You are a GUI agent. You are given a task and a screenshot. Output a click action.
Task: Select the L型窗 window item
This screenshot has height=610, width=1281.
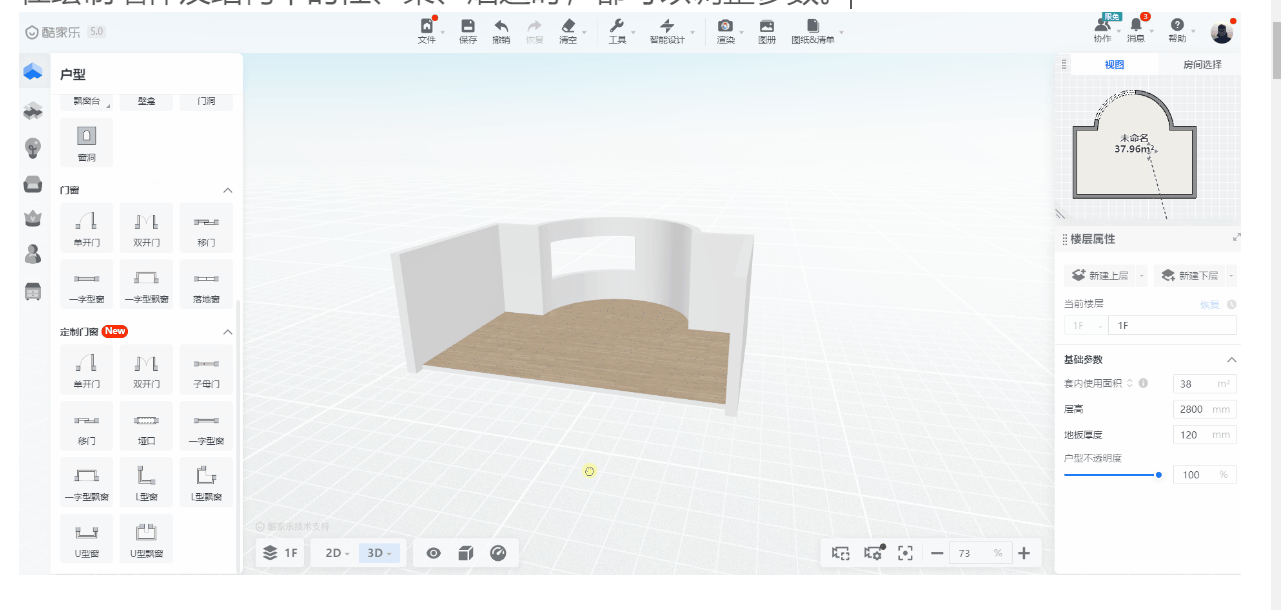click(x=146, y=482)
